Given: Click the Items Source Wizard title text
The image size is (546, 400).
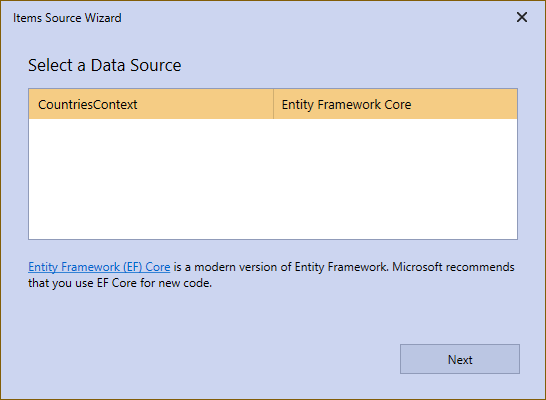Looking at the screenshot, I should [67, 18].
